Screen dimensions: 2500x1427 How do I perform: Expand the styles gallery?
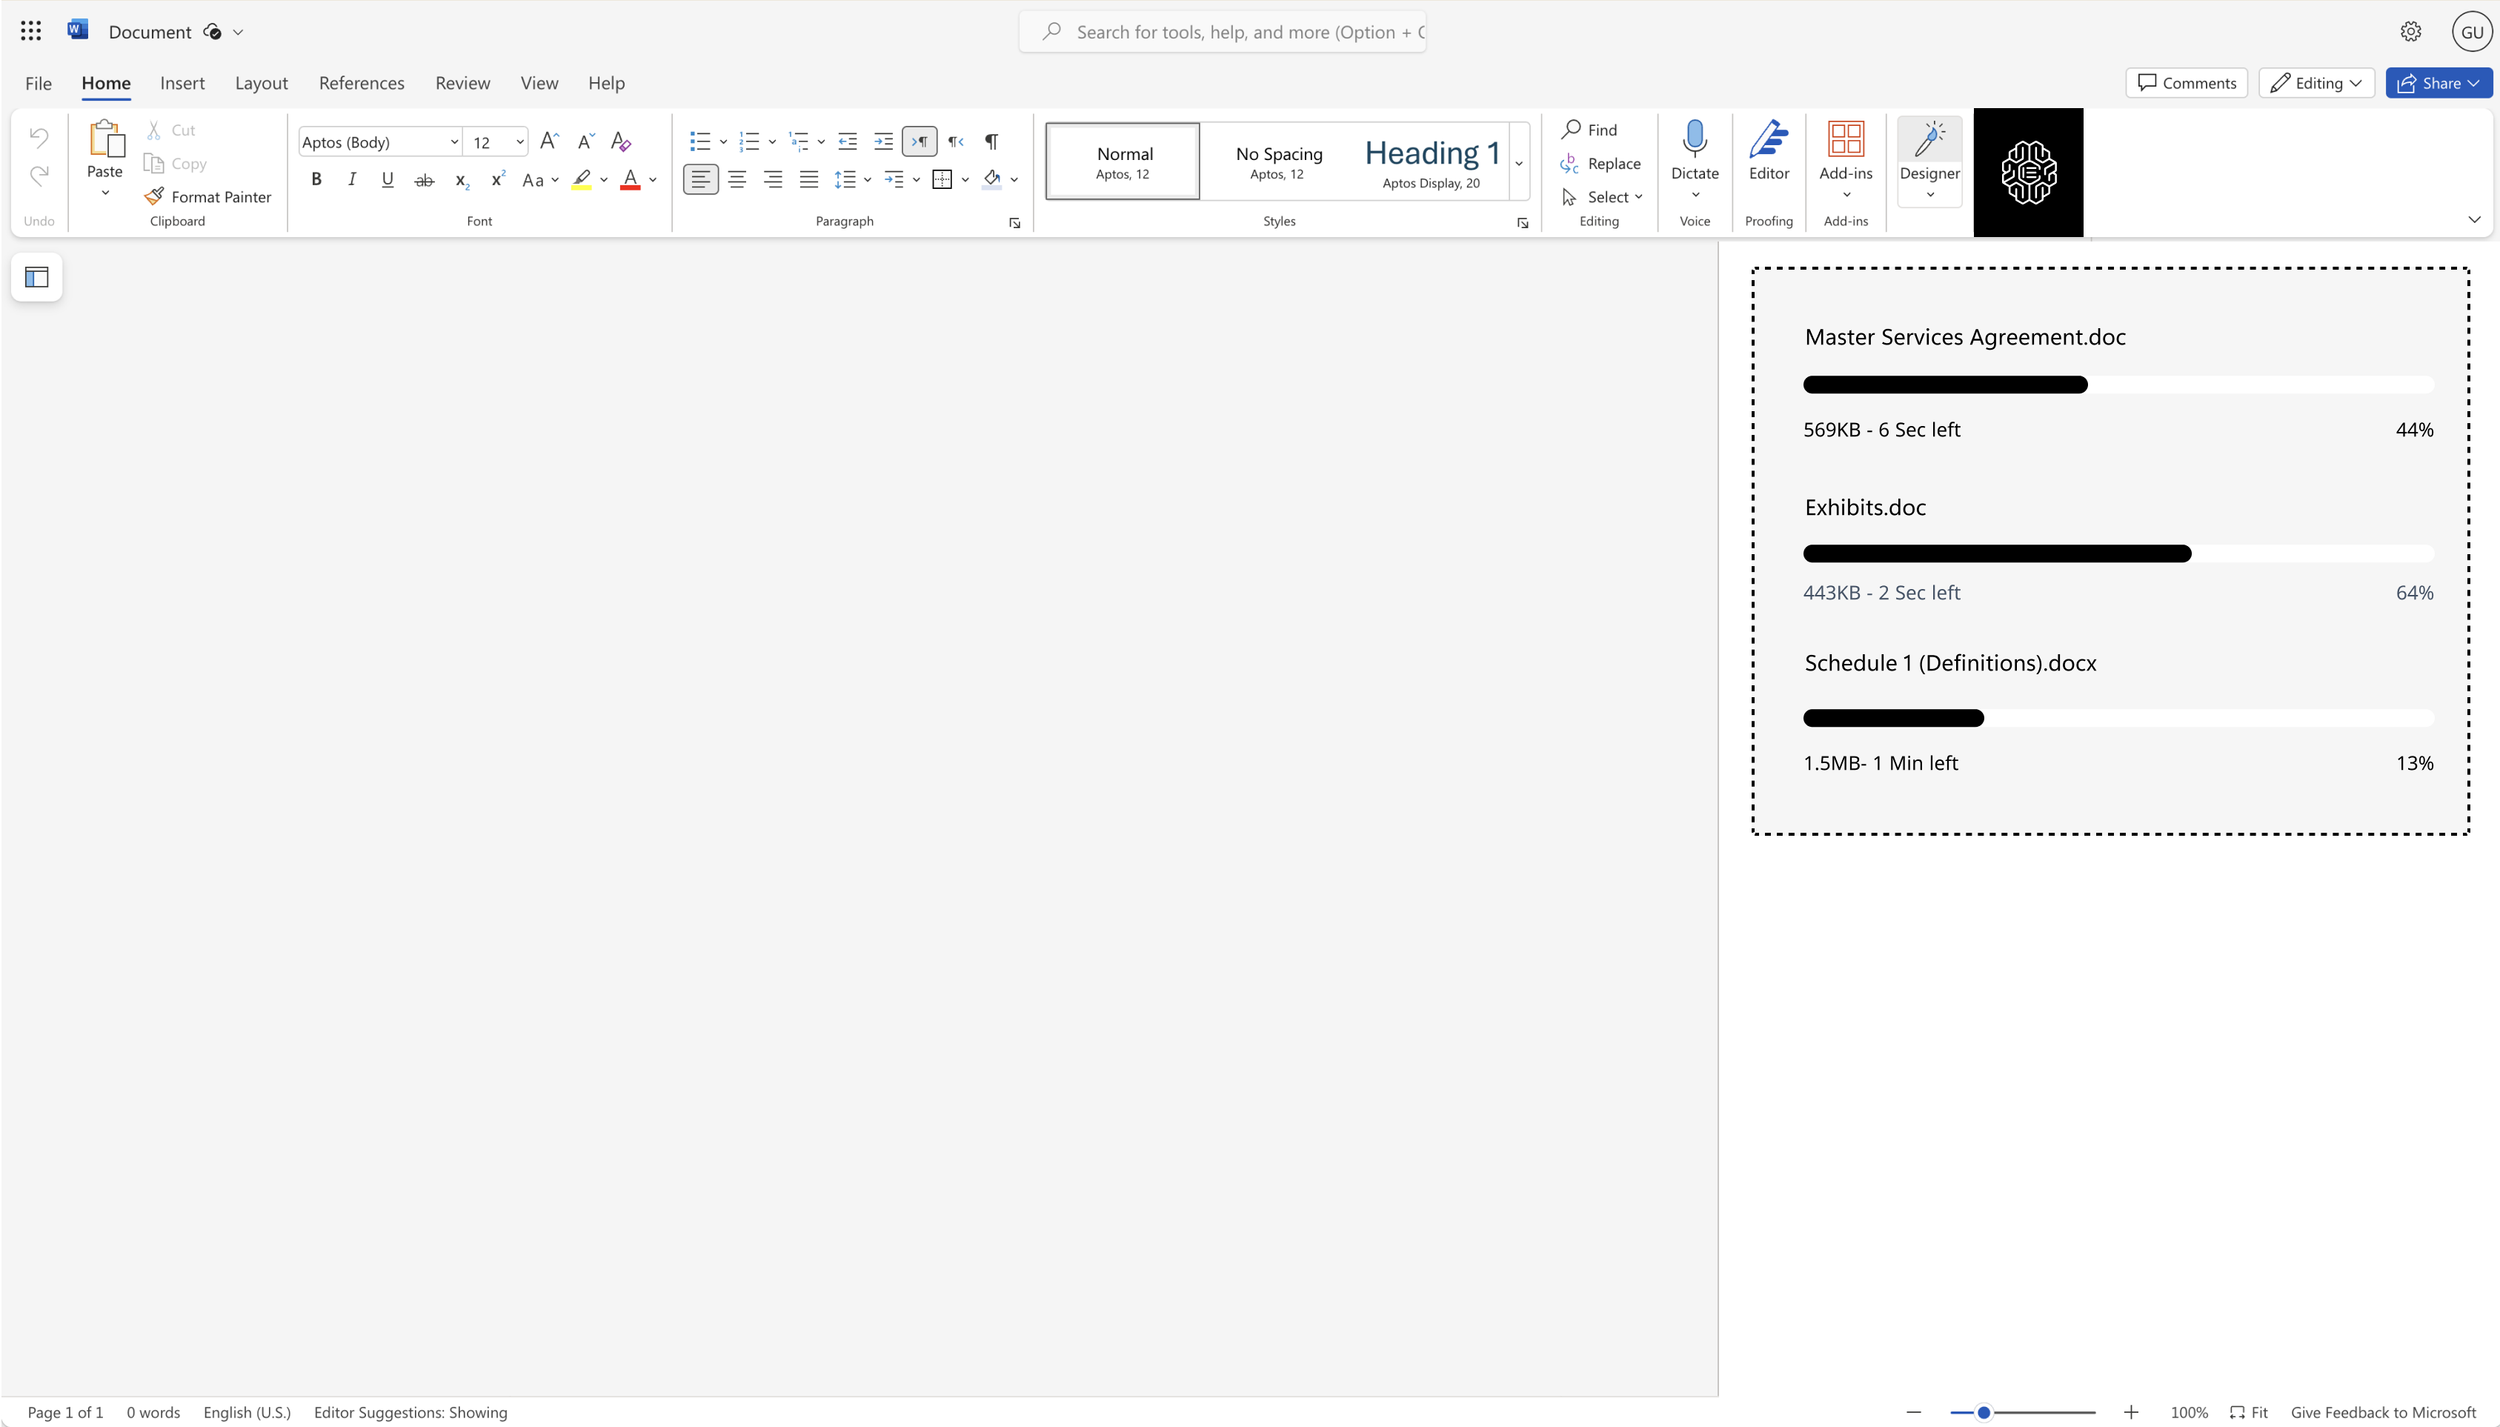click(x=1518, y=162)
